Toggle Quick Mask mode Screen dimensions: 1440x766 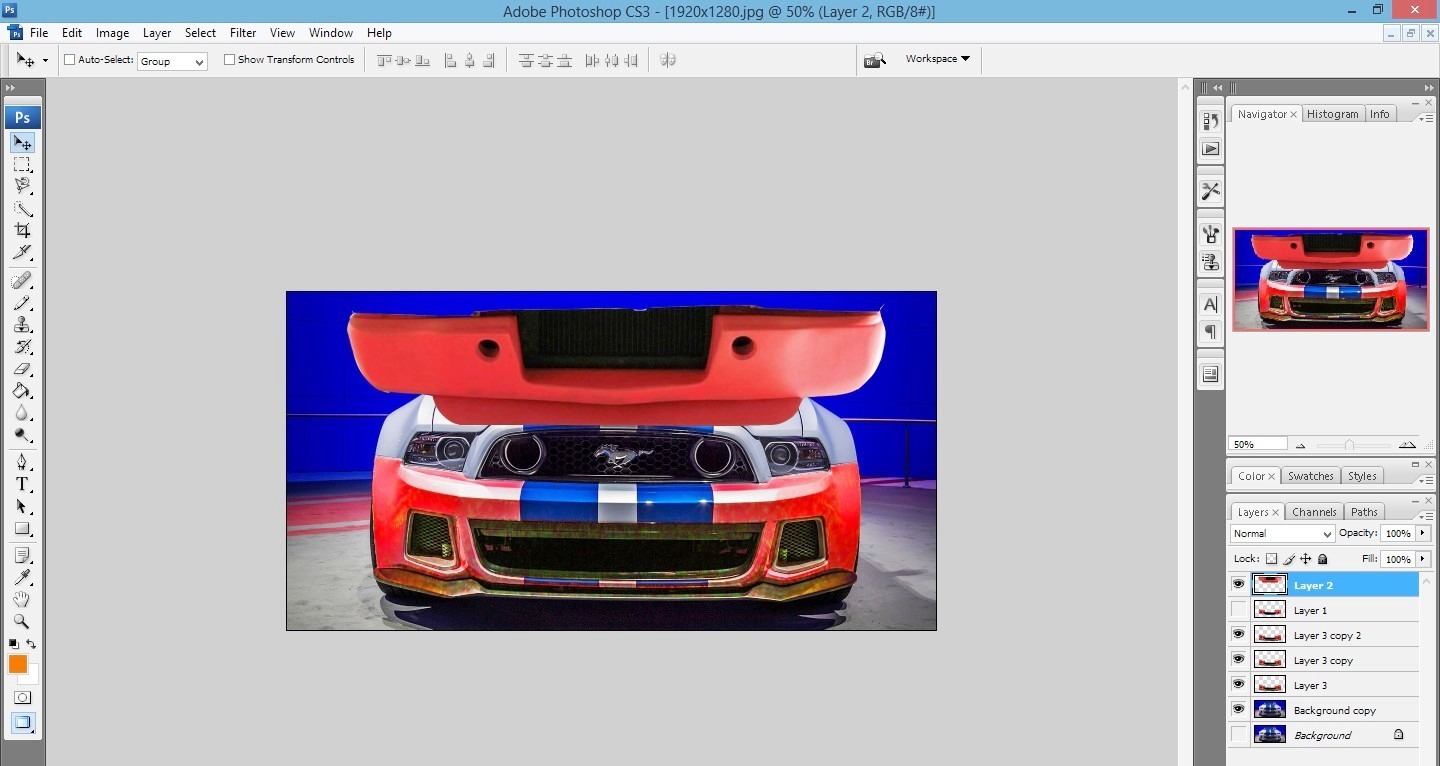[22, 697]
